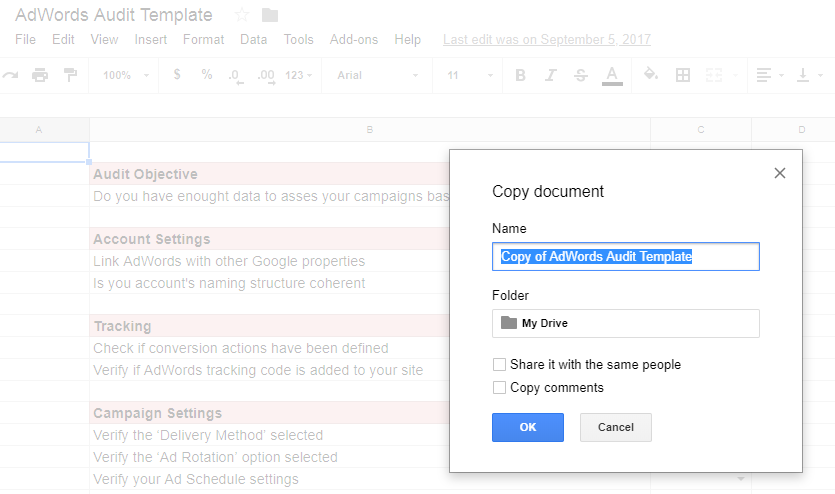Click the vertical align icon
This screenshot has height=494, width=835.
[803, 75]
